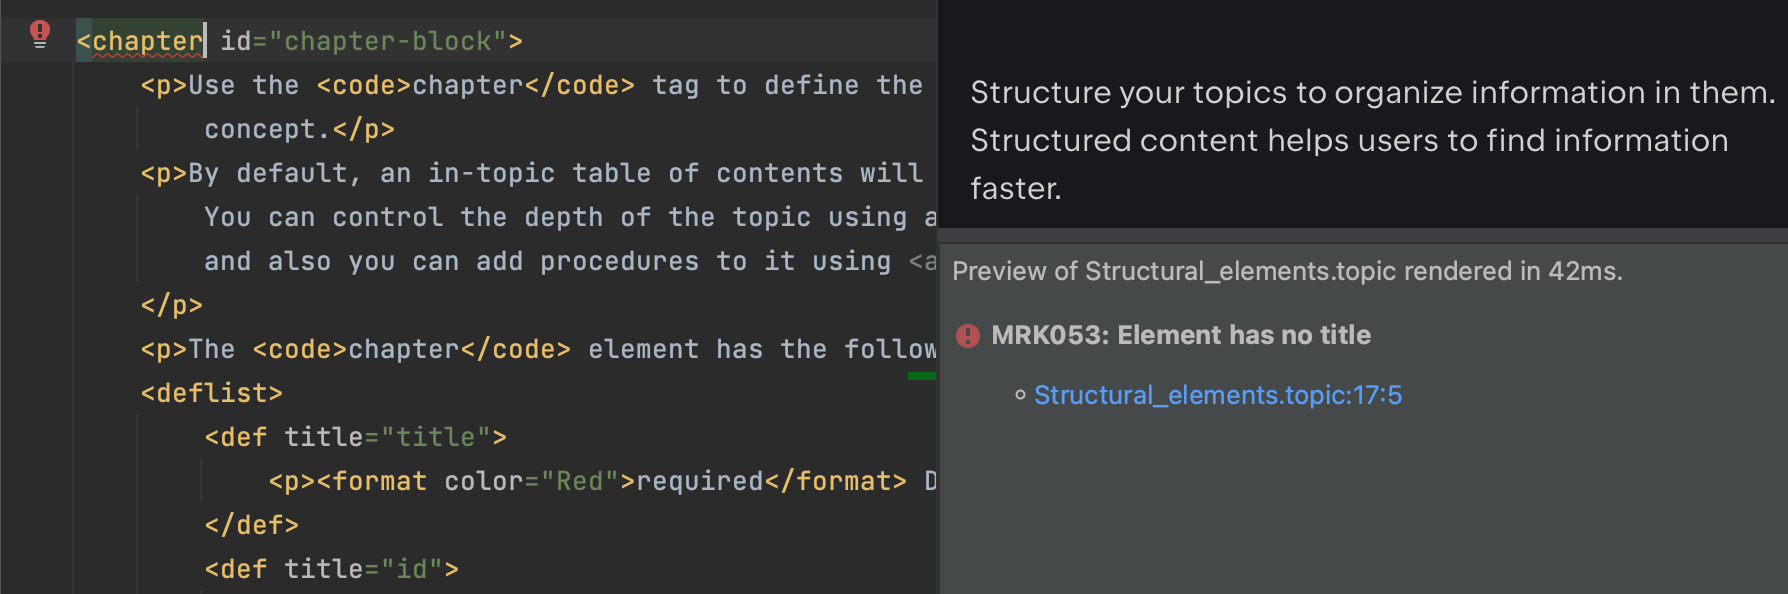1788x594 pixels.
Task: Click the closing def tag
Action: [251, 525]
